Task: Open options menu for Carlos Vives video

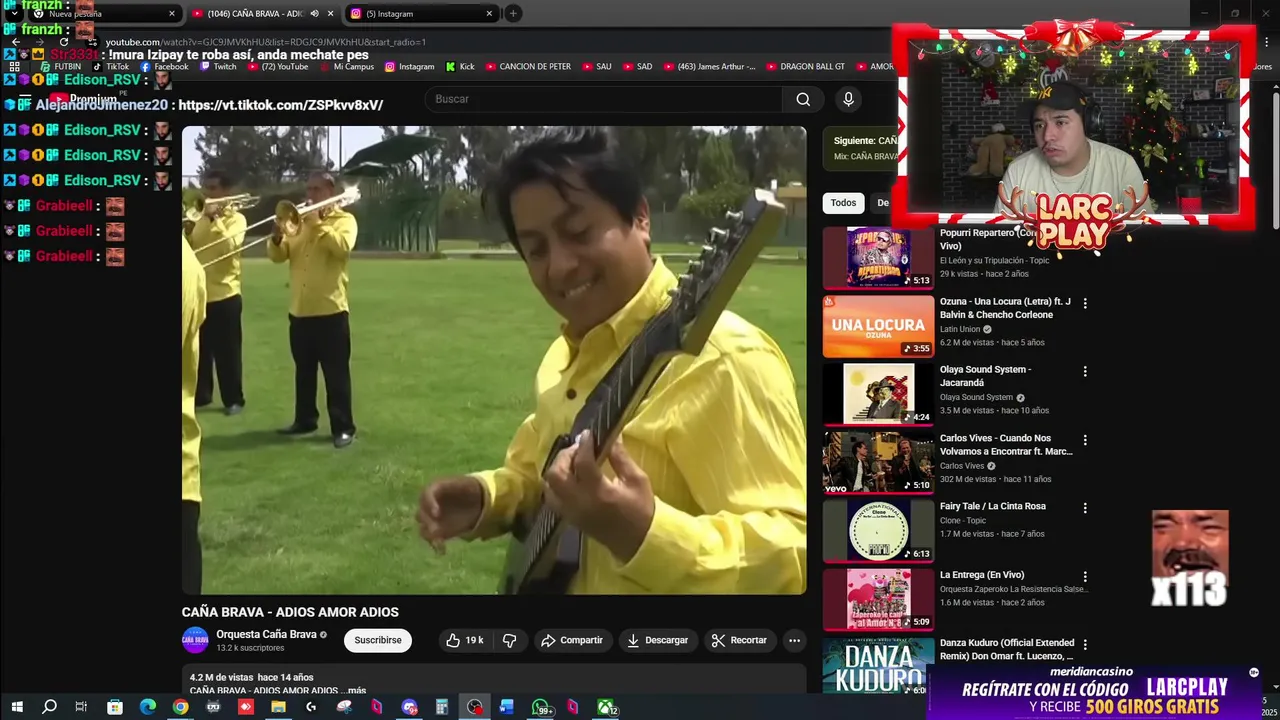Action: click(x=1085, y=440)
